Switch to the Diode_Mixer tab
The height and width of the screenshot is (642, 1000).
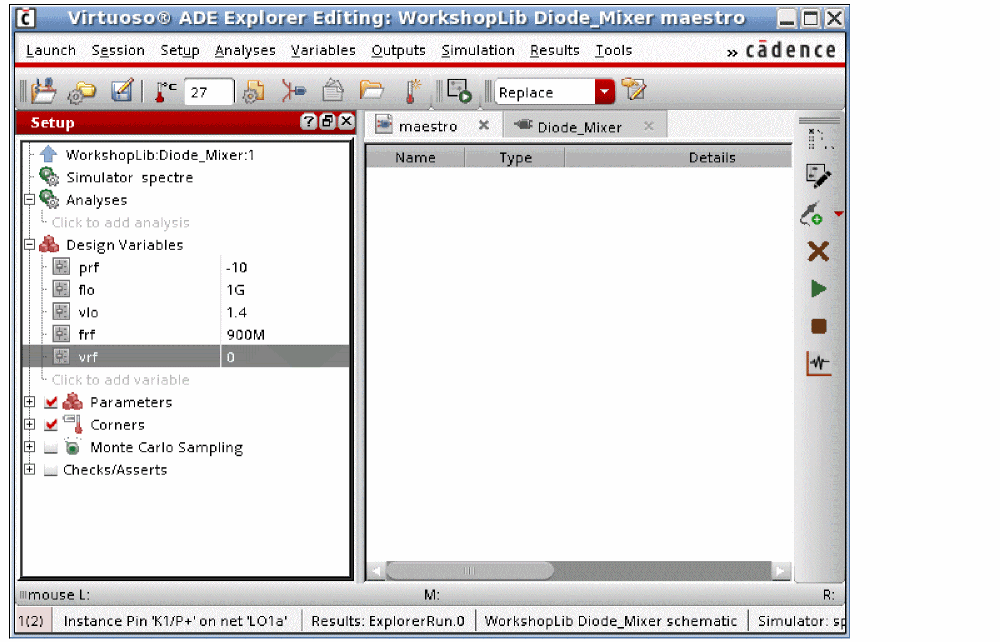pyautogui.click(x=579, y=127)
